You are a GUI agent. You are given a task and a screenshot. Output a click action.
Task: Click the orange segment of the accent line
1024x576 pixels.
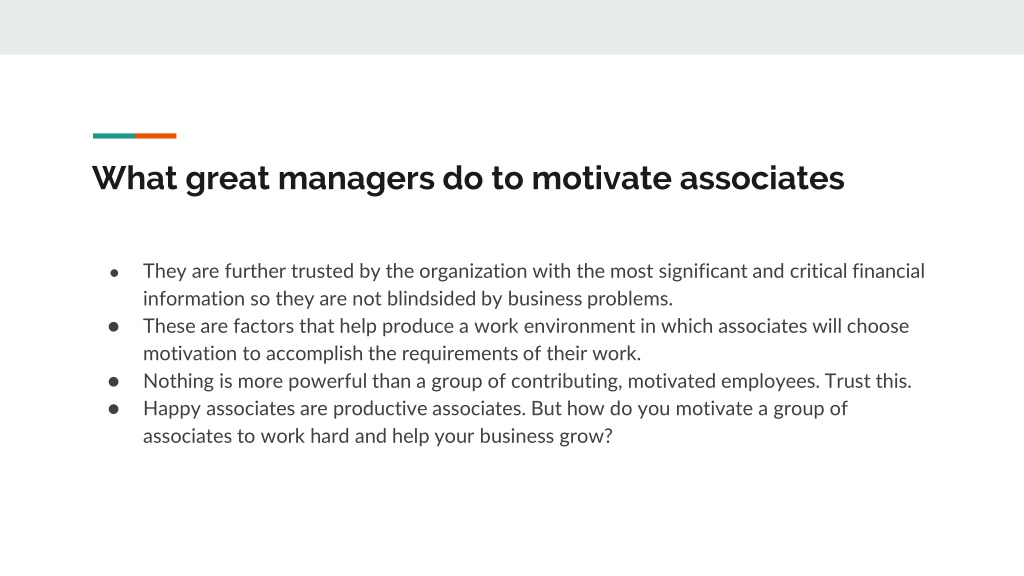[155, 136]
